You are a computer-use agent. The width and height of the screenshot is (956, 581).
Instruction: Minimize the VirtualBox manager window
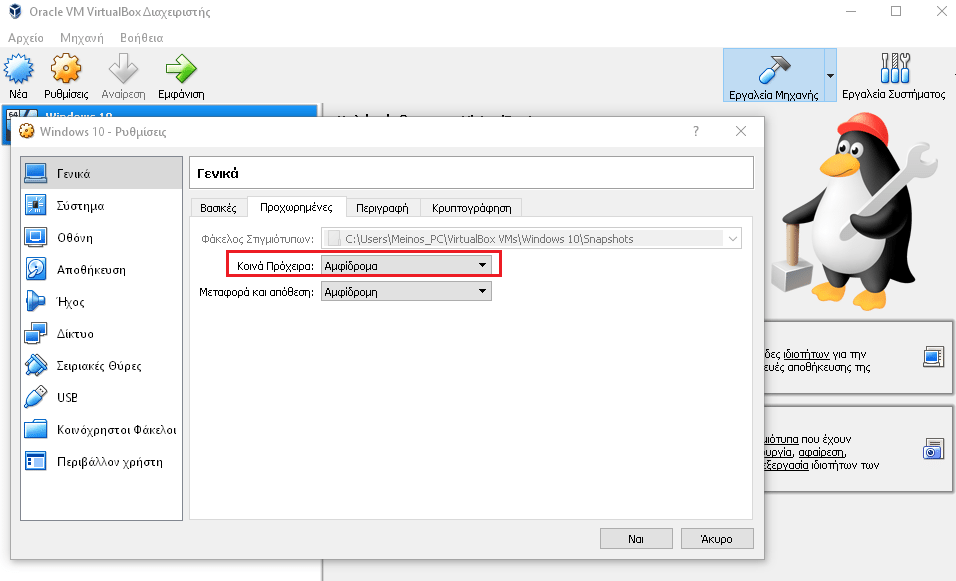(851, 12)
